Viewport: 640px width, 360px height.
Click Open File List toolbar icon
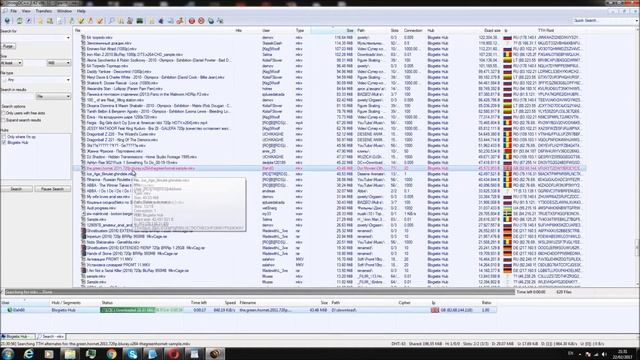coord(151,20)
